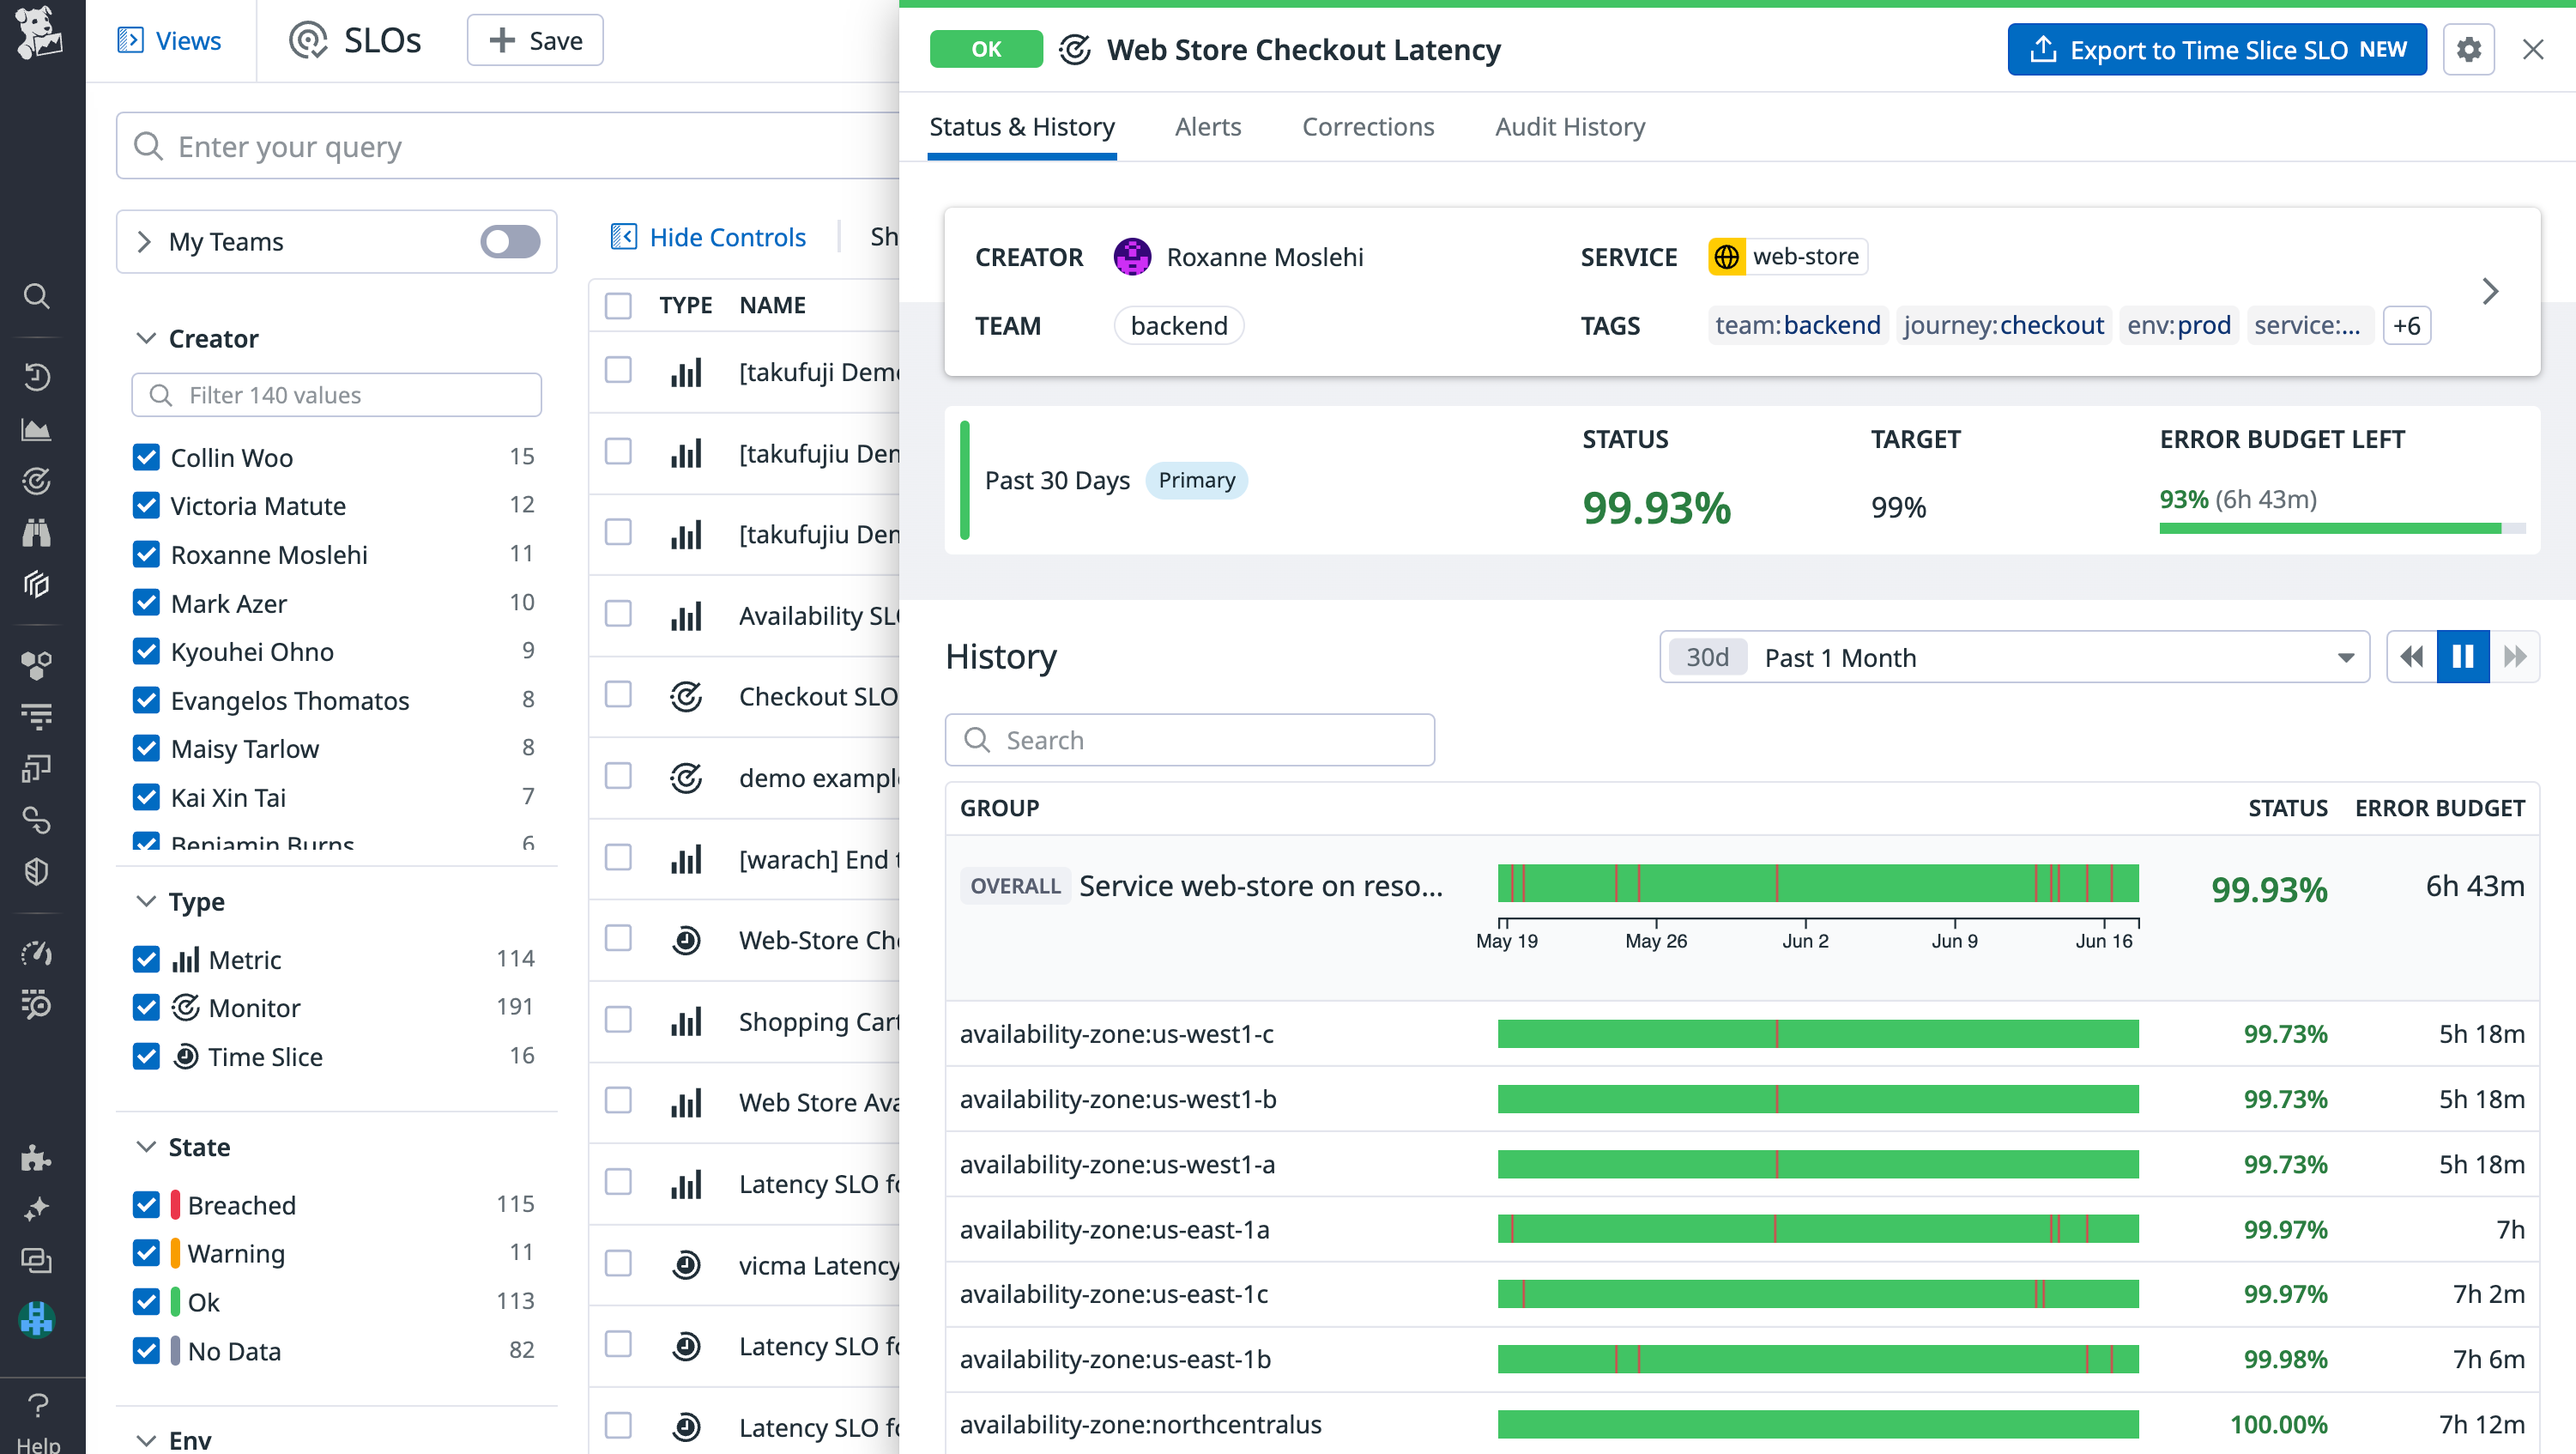Switch to the Alerts tab
The width and height of the screenshot is (2576, 1454).
[x=1207, y=126]
